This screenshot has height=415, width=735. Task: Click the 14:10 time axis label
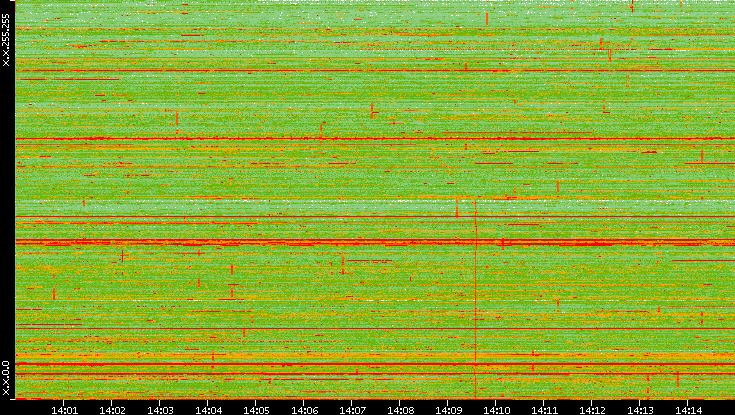tap(496, 409)
